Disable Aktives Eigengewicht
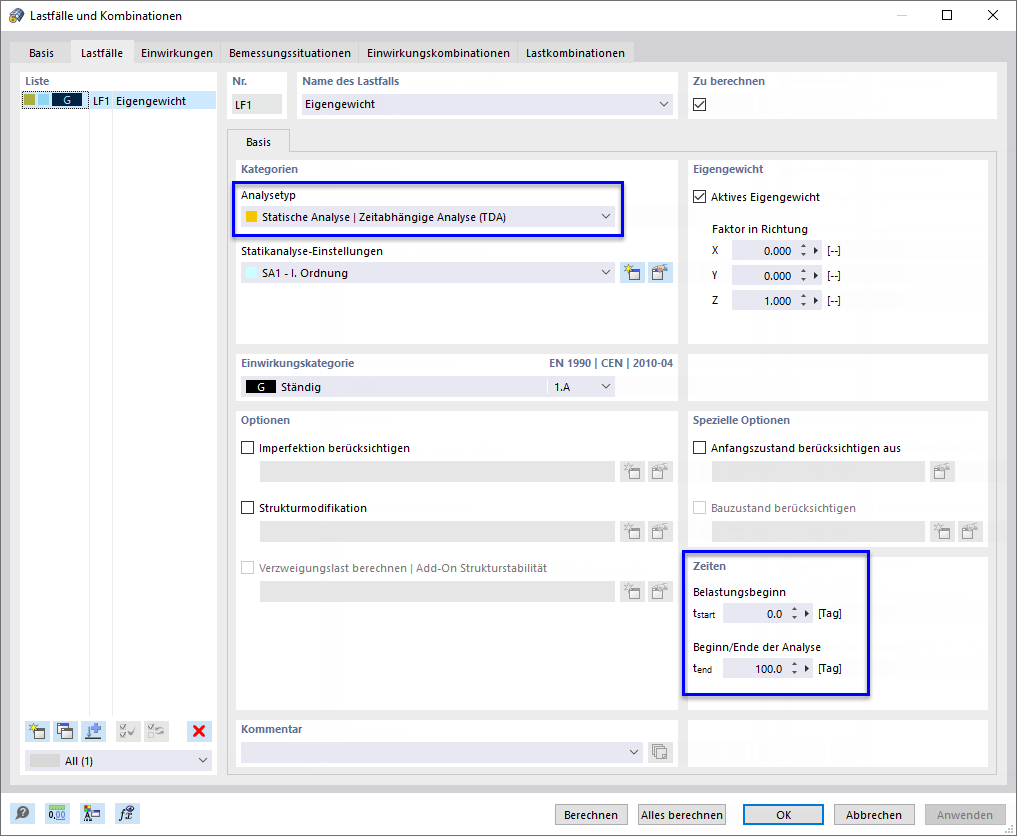This screenshot has height=836, width=1017. pyautogui.click(x=698, y=197)
